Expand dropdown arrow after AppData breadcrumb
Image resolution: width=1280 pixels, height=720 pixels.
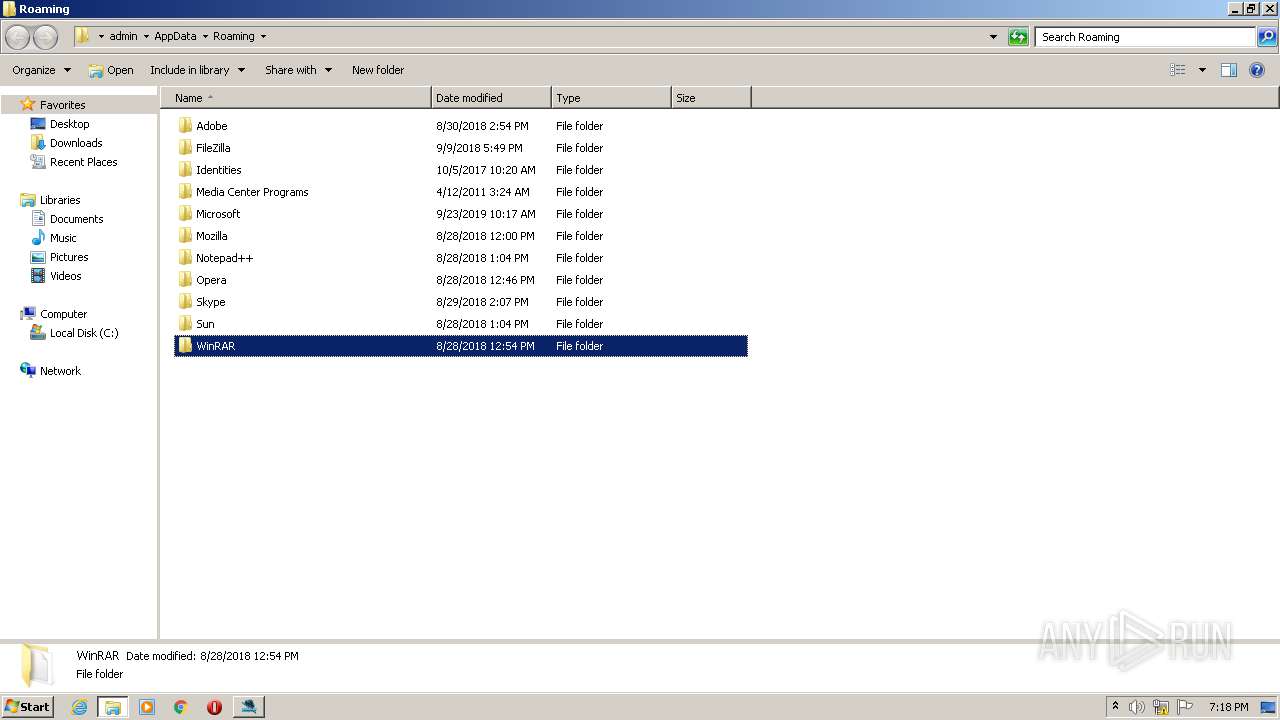click(205, 37)
